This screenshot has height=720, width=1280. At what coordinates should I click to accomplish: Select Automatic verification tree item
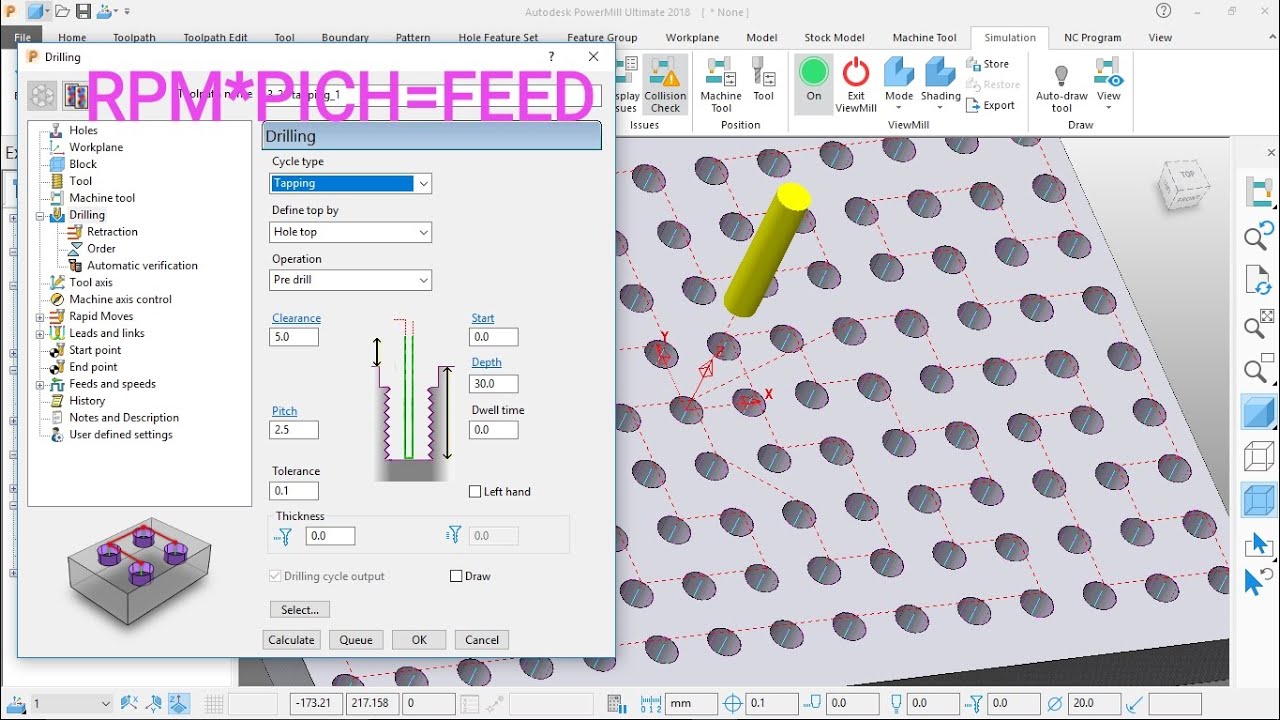tap(142, 266)
